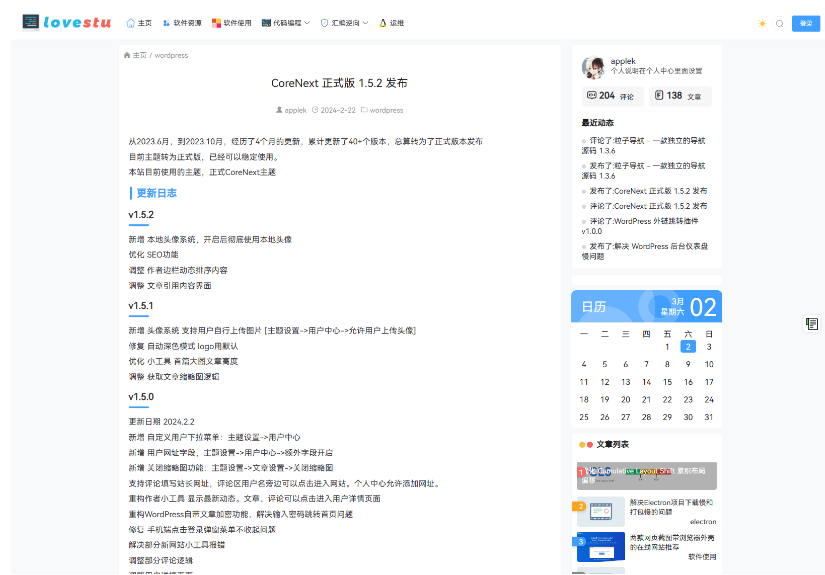Click the 2024-2-22 date meta

(334, 110)
